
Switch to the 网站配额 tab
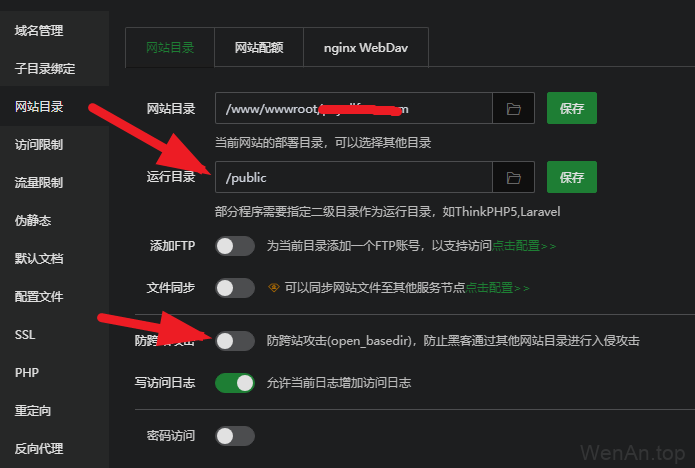(x=259, y=48)
